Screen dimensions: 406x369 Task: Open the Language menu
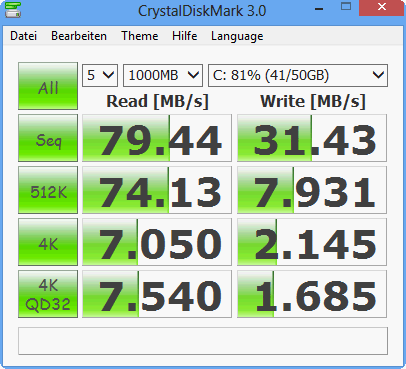tap(237, 36)
